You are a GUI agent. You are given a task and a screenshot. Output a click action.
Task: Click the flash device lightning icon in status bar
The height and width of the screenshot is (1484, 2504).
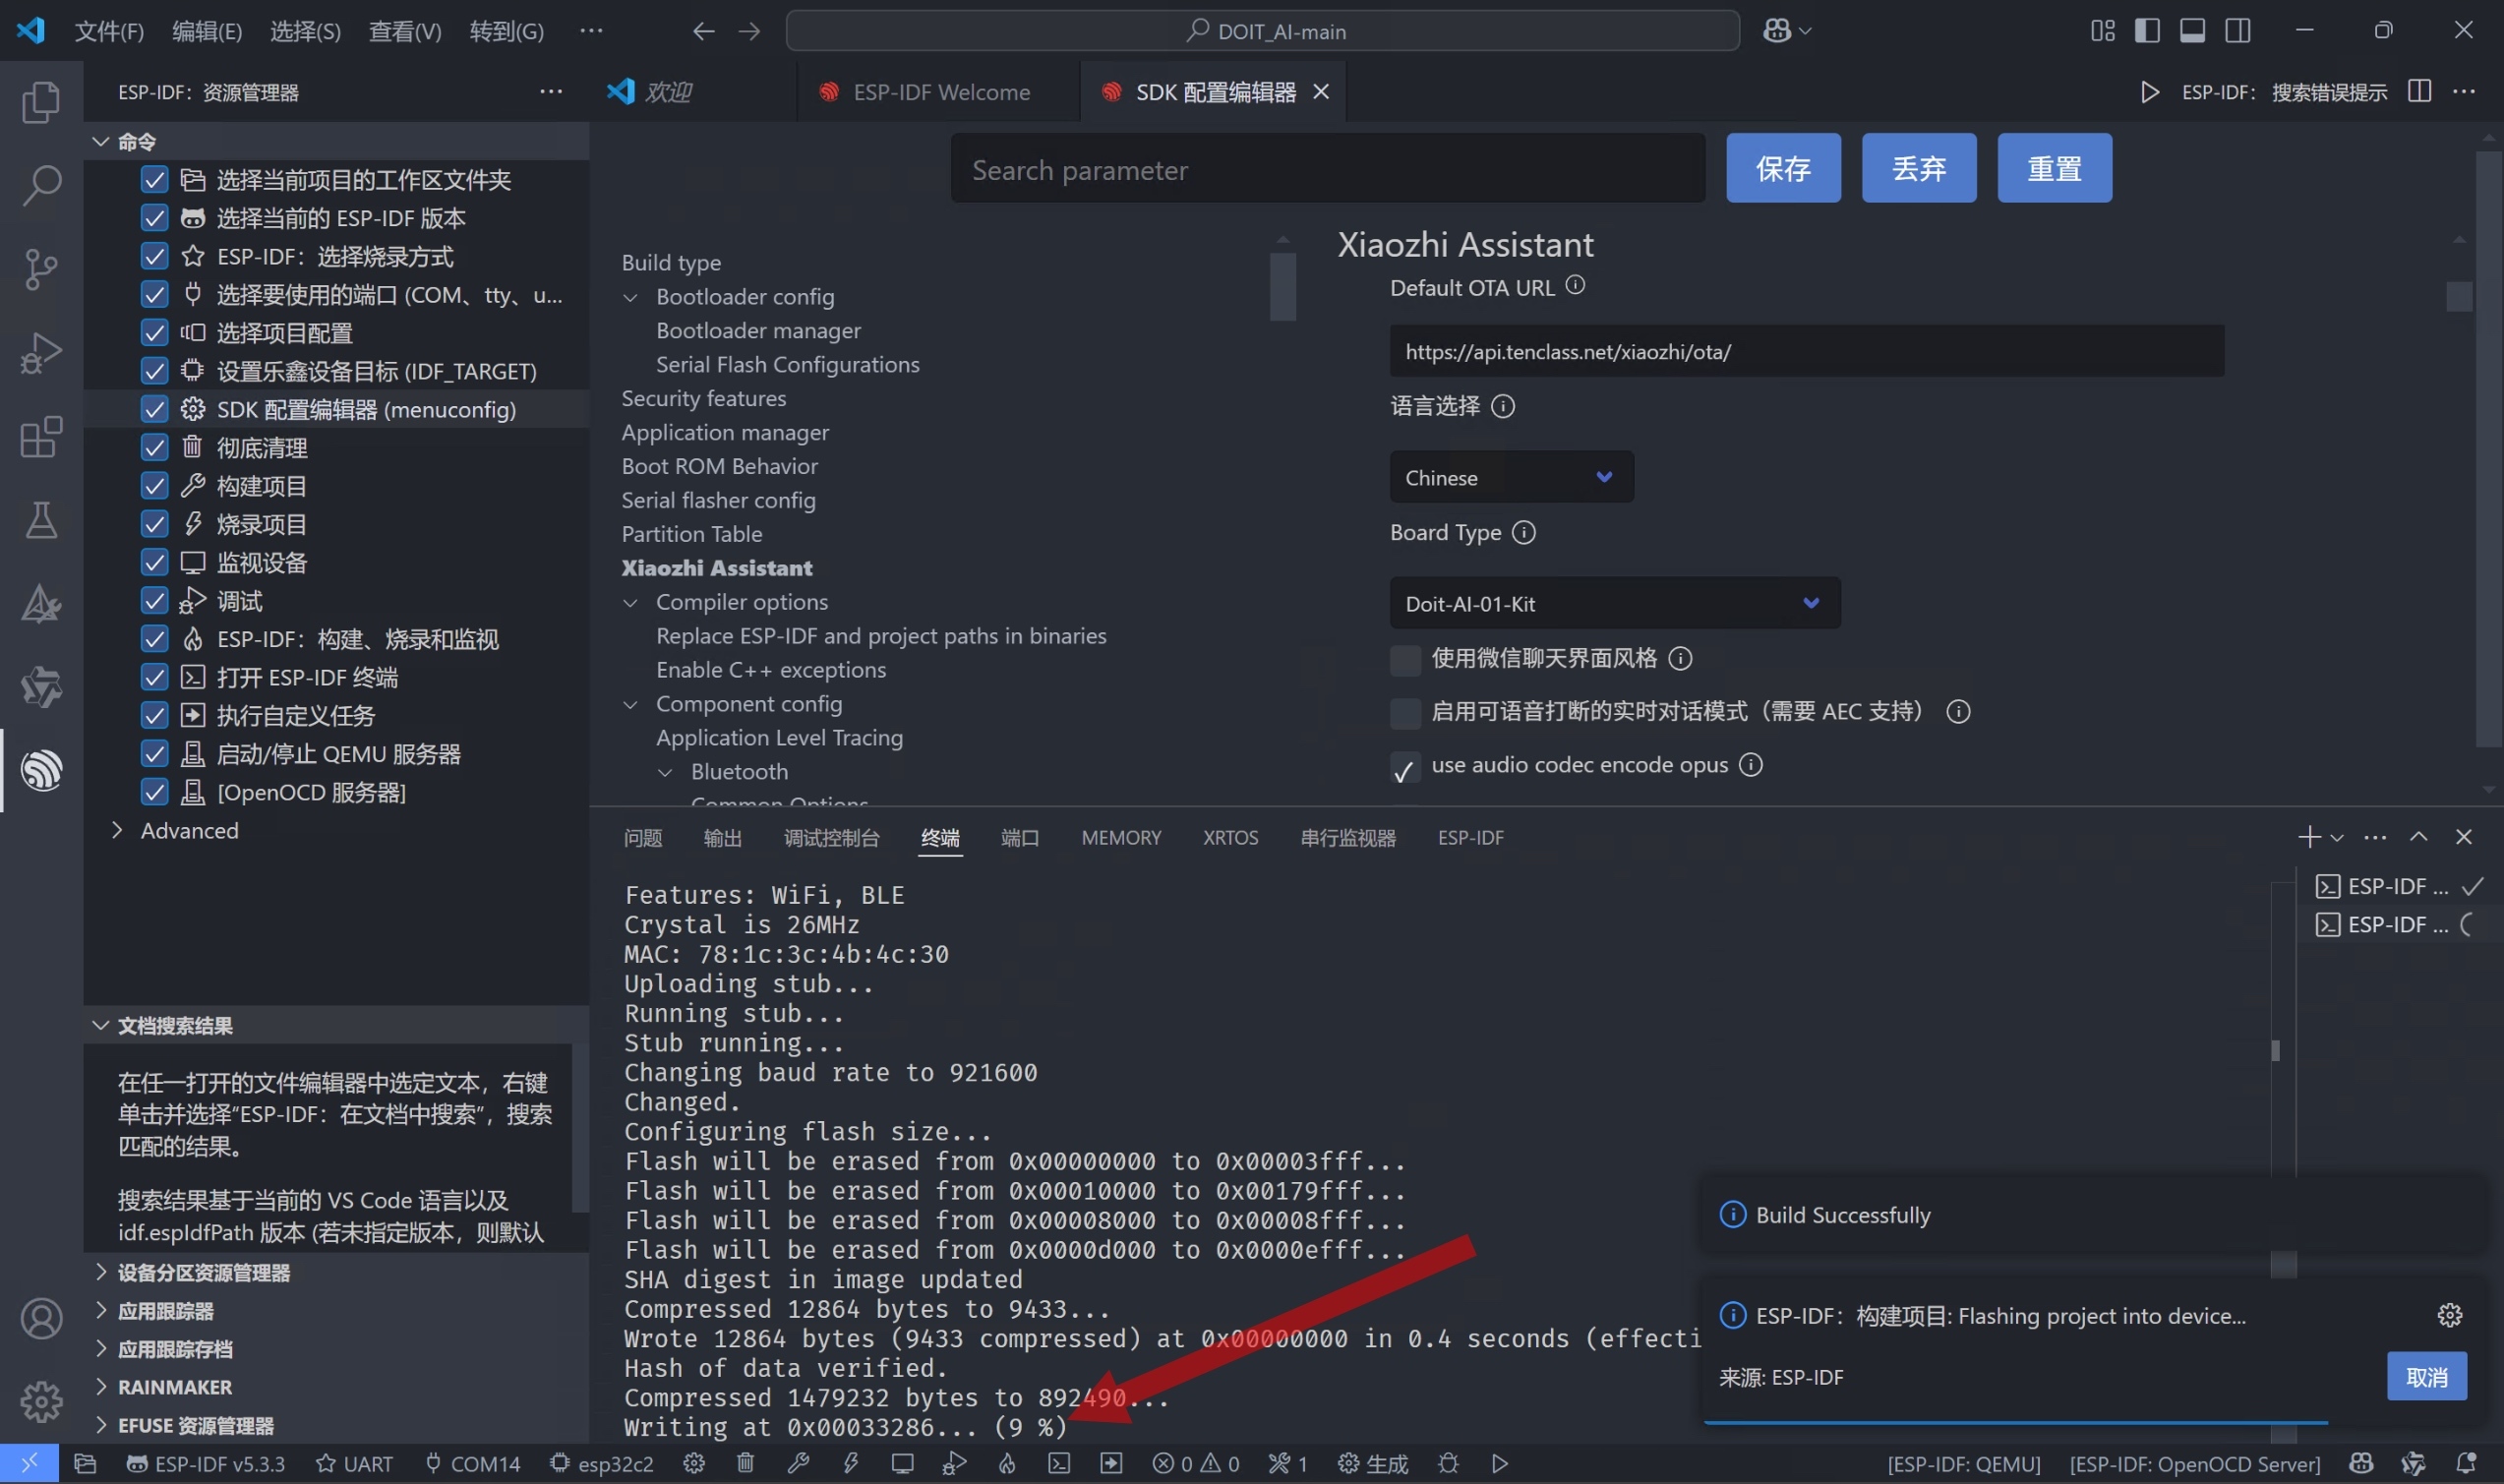850,1463
